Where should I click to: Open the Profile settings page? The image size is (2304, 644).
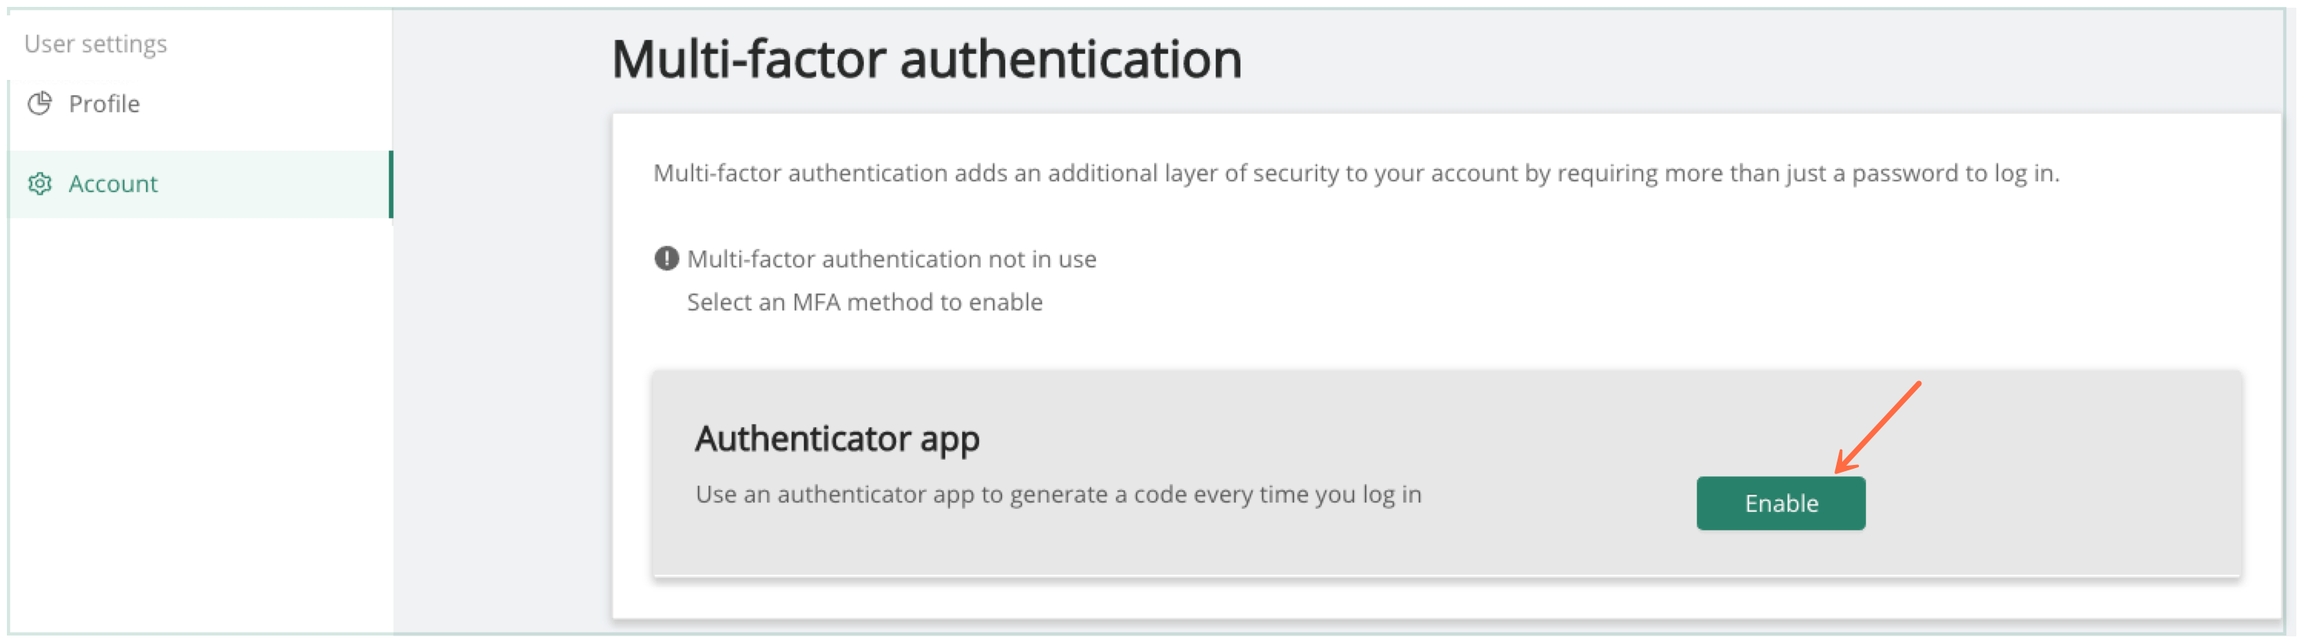(103, 104)
